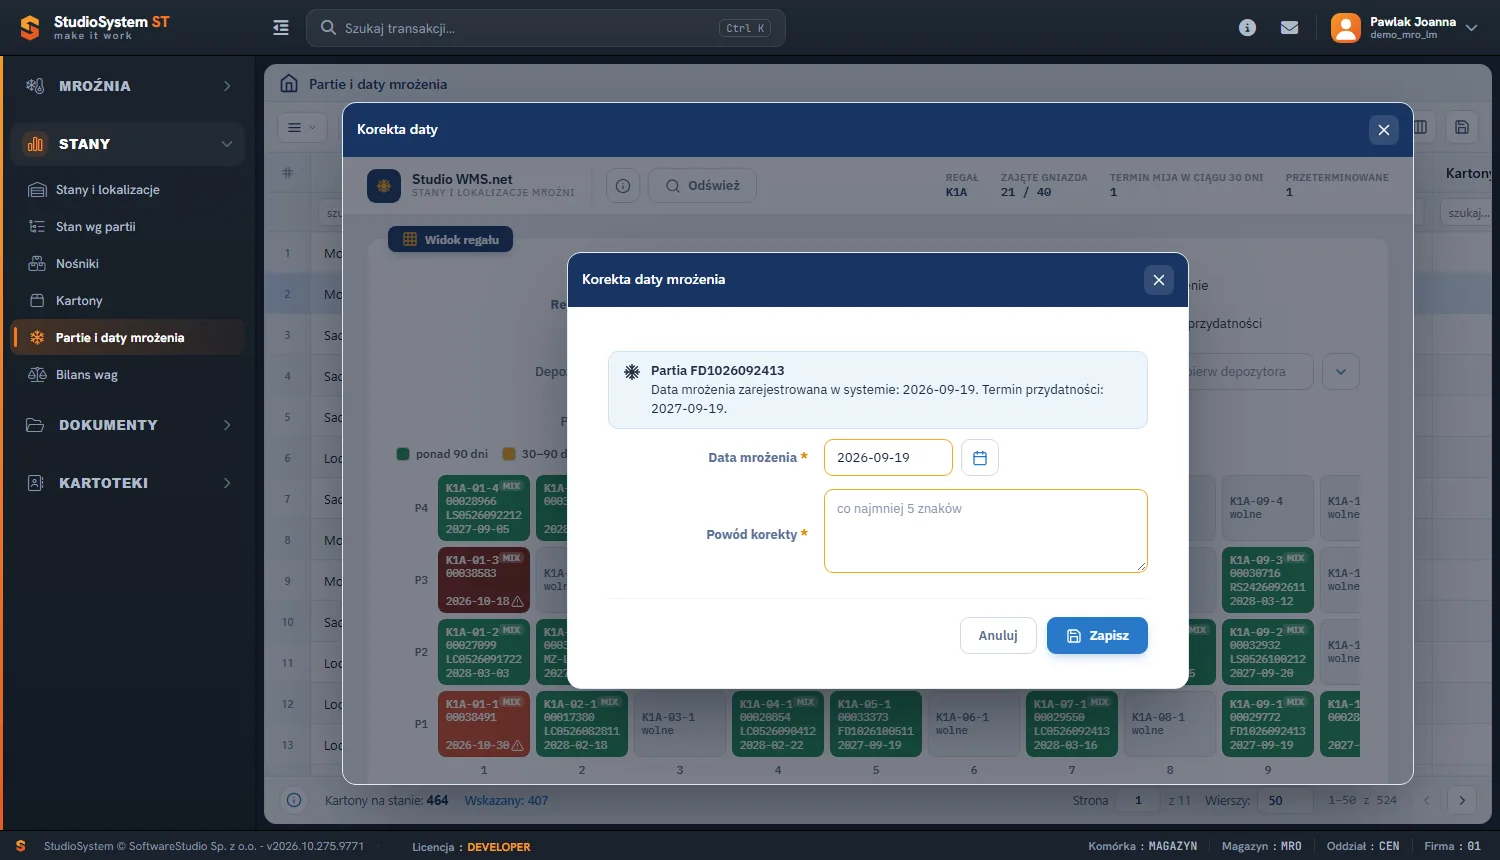The height and width of the screenshot is (860, 1500).
Task: Close the Korekta daty mrożenia dialog
Action: click(x=1159, y=280)
